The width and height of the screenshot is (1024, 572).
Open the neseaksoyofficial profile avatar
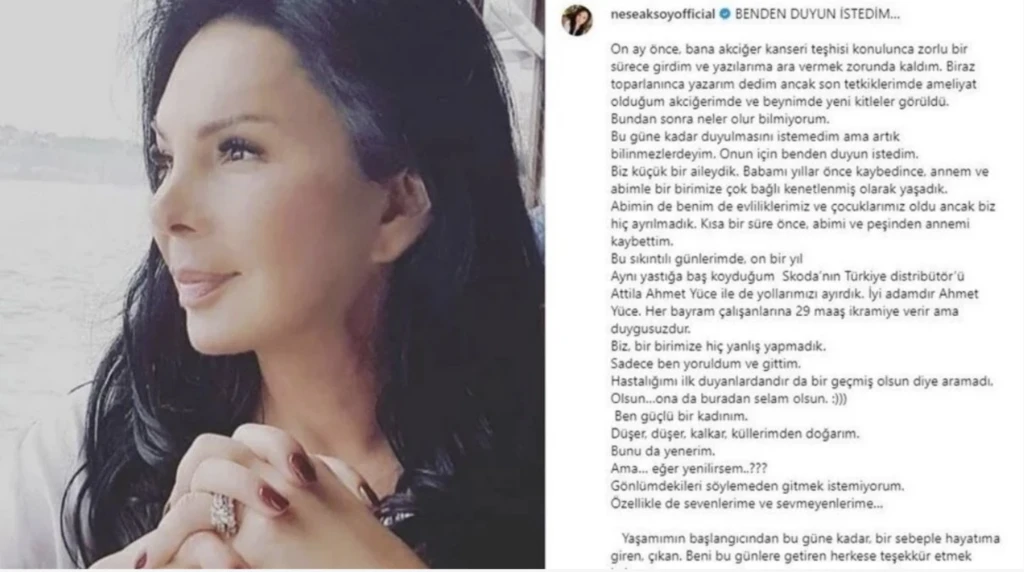577,20
